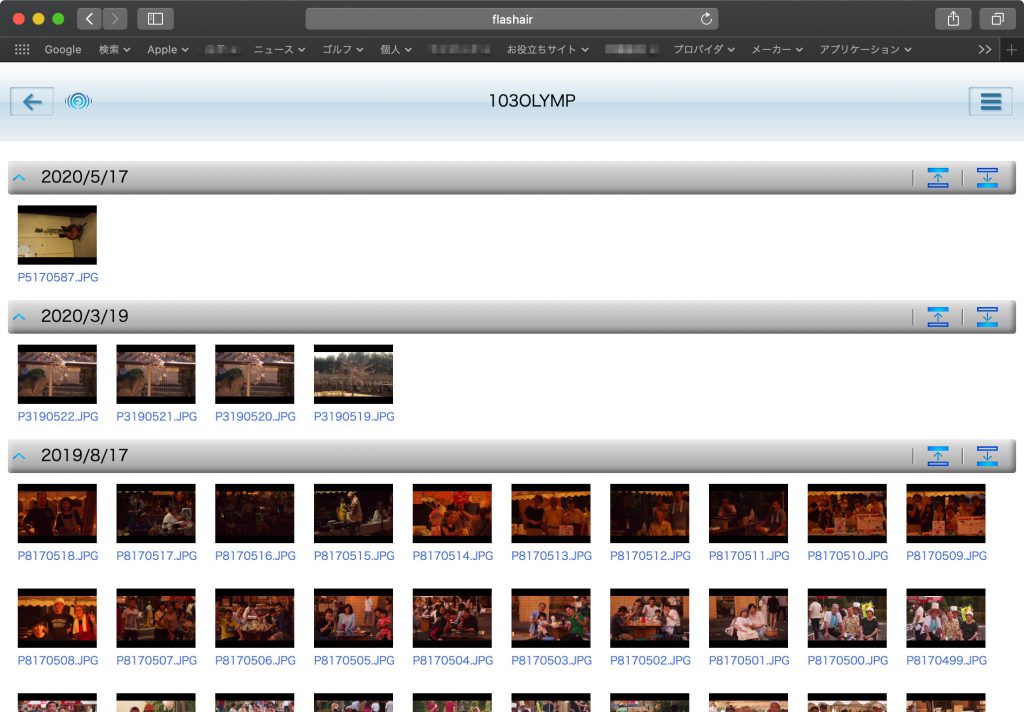Click the thumbnail of P8170518.JPG
Viewport: 1024px width, 712px height.
coord(57,513)
